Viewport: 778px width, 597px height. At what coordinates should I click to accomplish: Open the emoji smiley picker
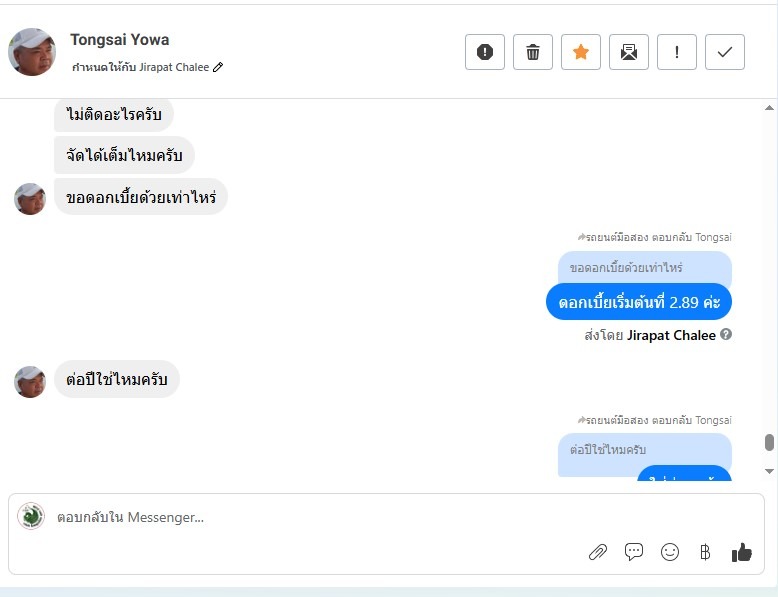point(670,552)
